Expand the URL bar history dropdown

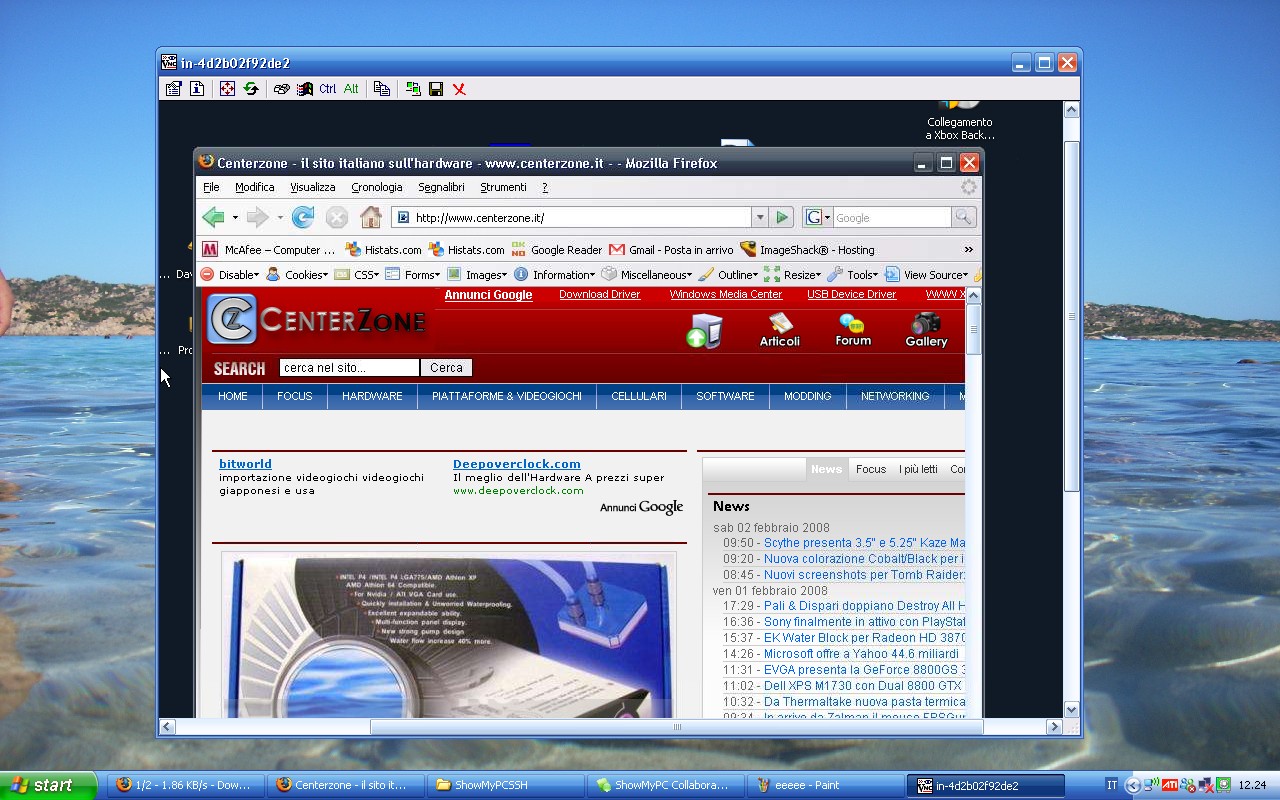click(x=760, y=217)
